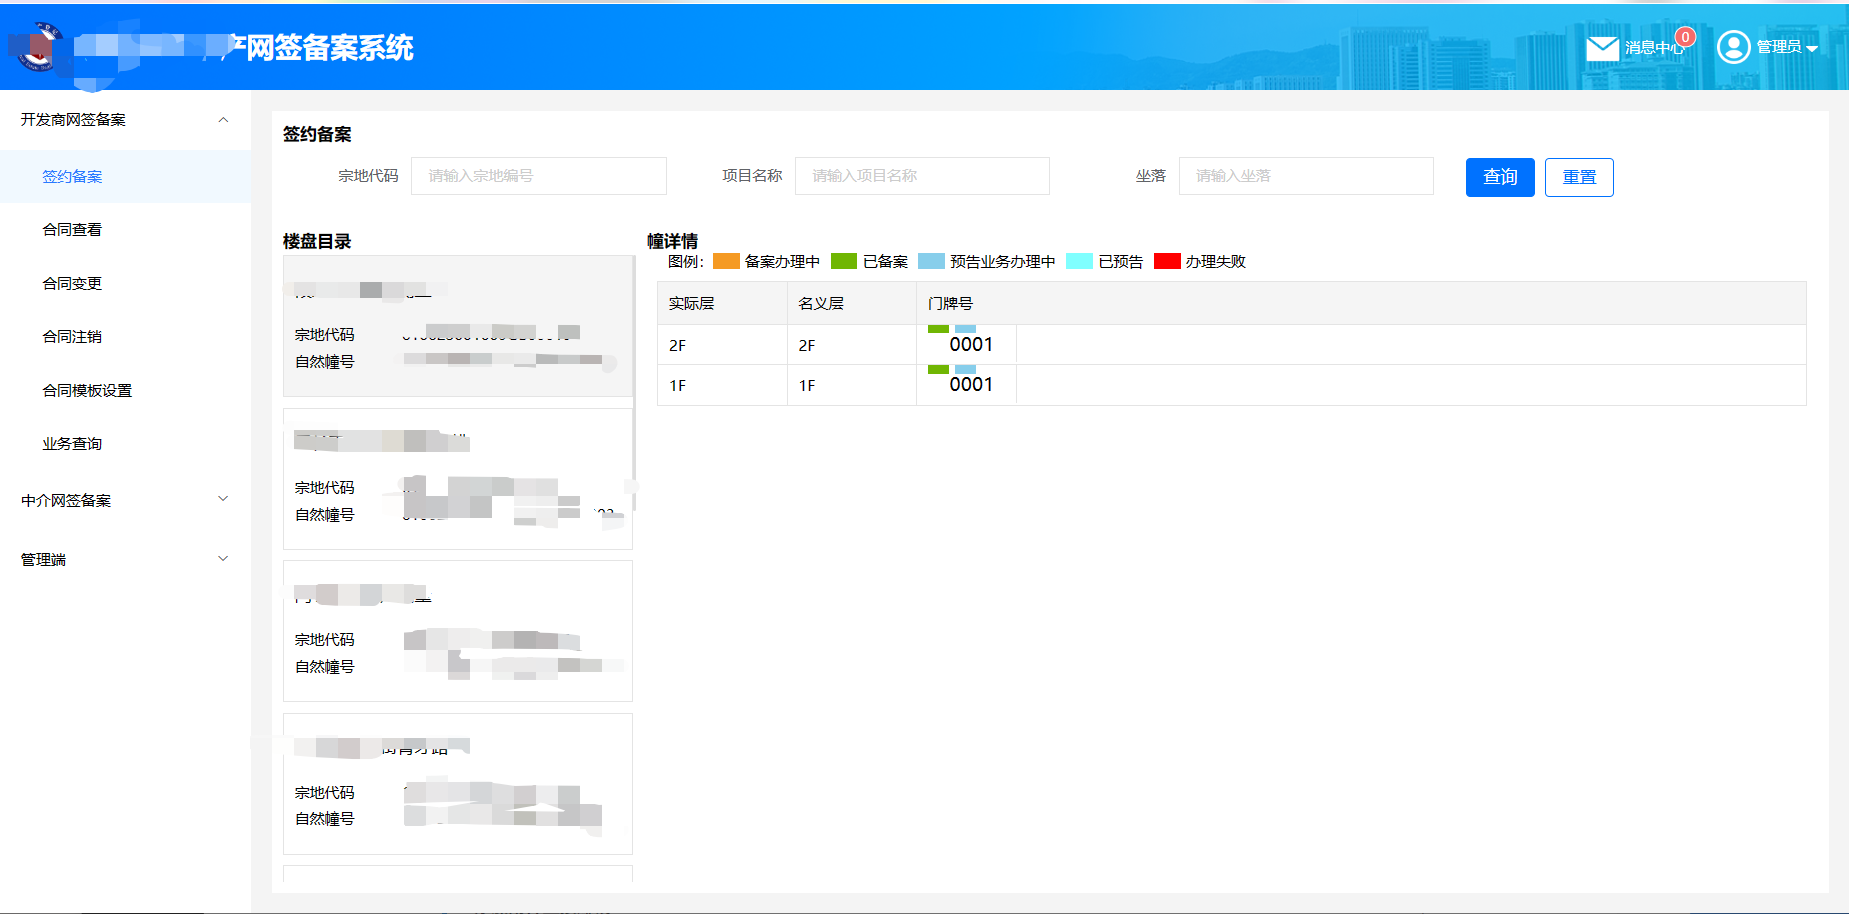1849x914 pixels.
Task: Click the red 办理失败 legend swatch
Action: tap(1167, 261)
